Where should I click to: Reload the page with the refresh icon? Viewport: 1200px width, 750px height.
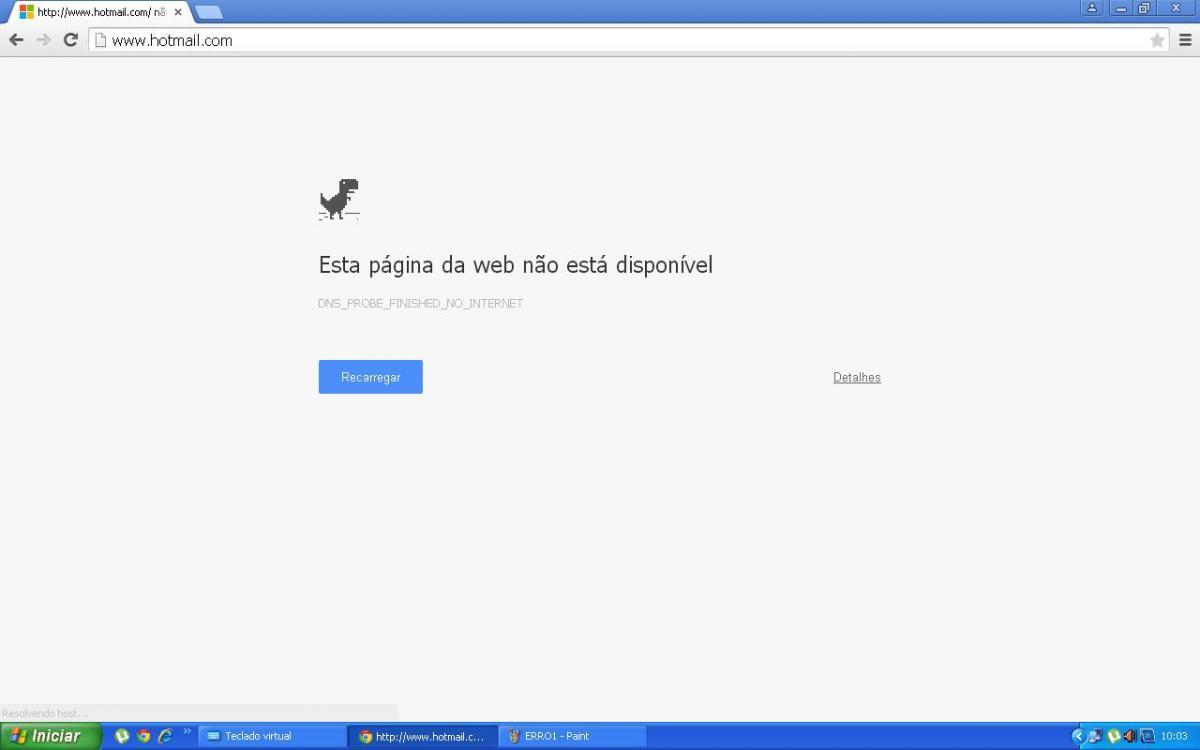(70, 40)
